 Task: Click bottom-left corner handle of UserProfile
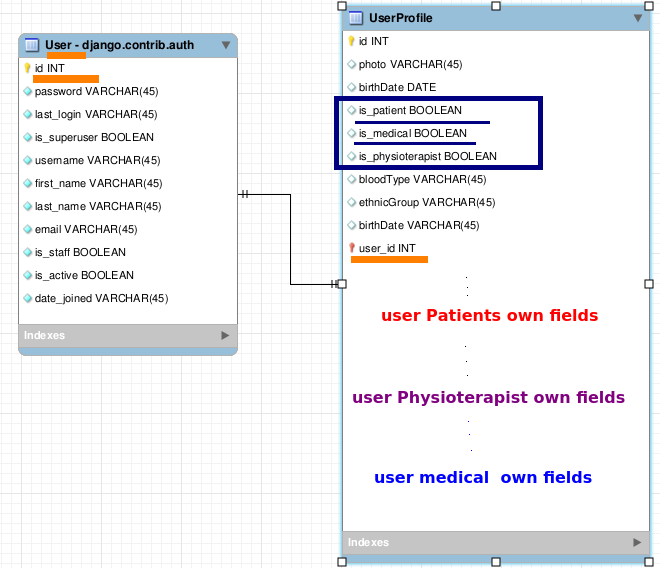point(342,562)
